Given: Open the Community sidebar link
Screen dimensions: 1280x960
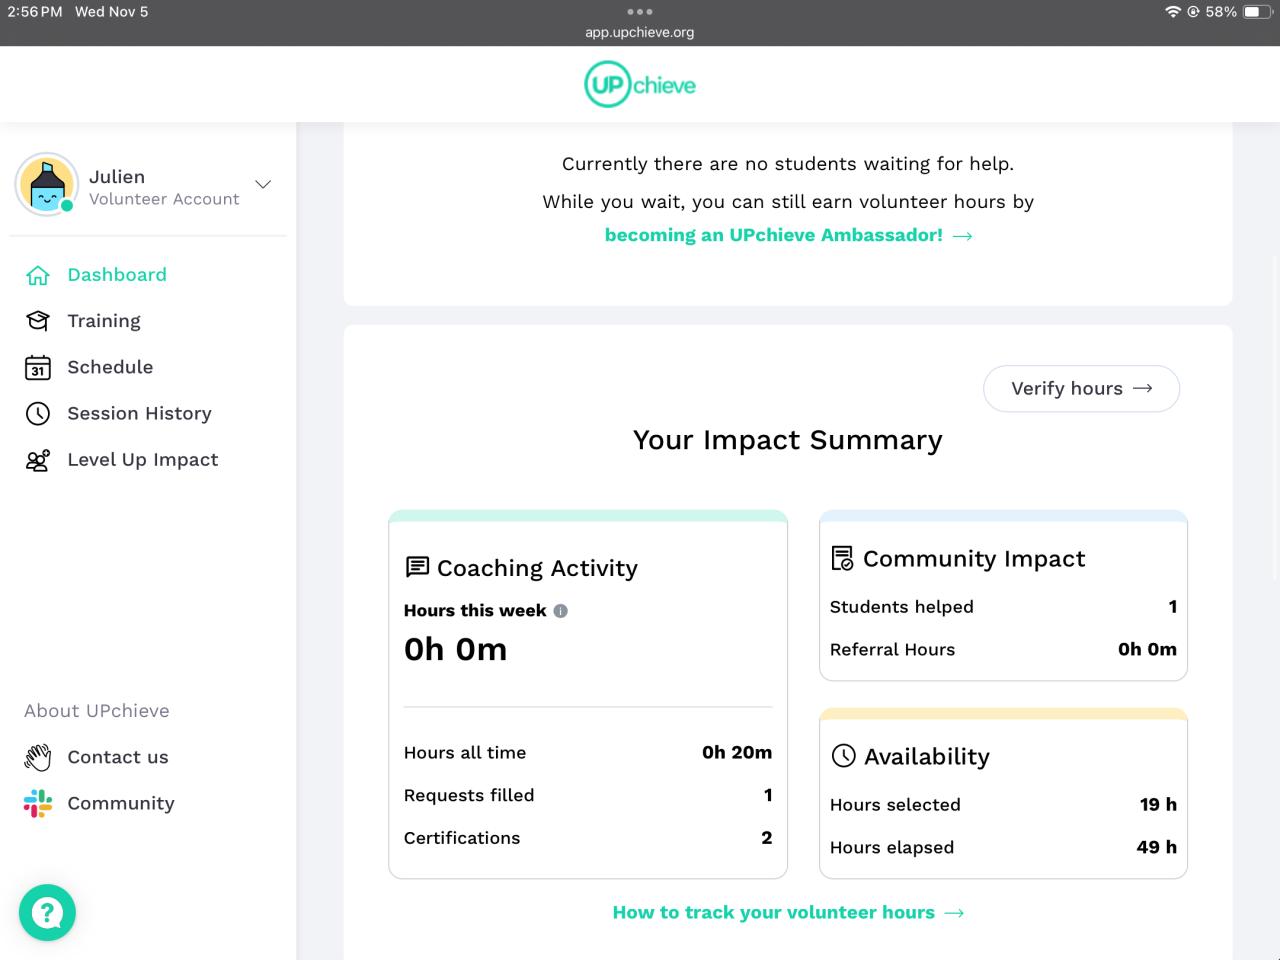Looking at the screenshot, I should coord(121,803).
